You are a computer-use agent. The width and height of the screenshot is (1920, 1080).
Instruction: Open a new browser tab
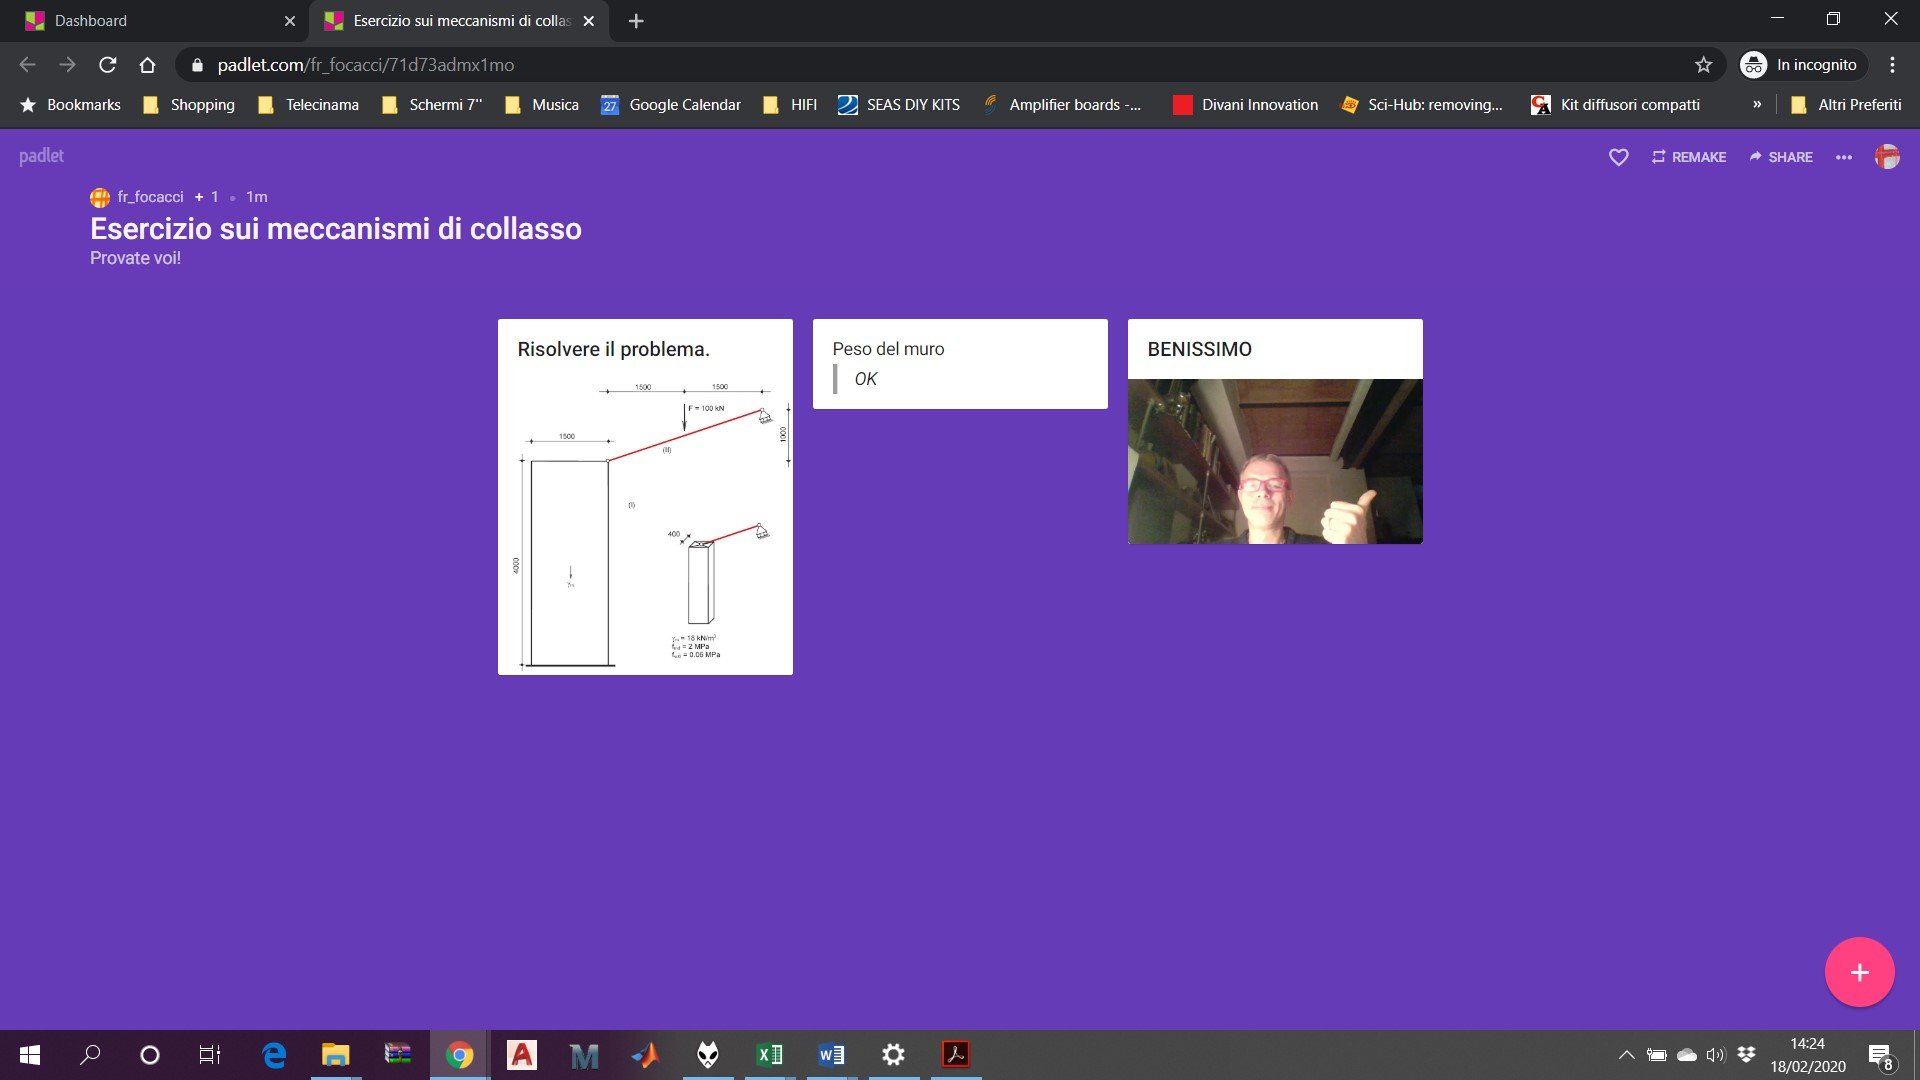(x=636, y=21)
